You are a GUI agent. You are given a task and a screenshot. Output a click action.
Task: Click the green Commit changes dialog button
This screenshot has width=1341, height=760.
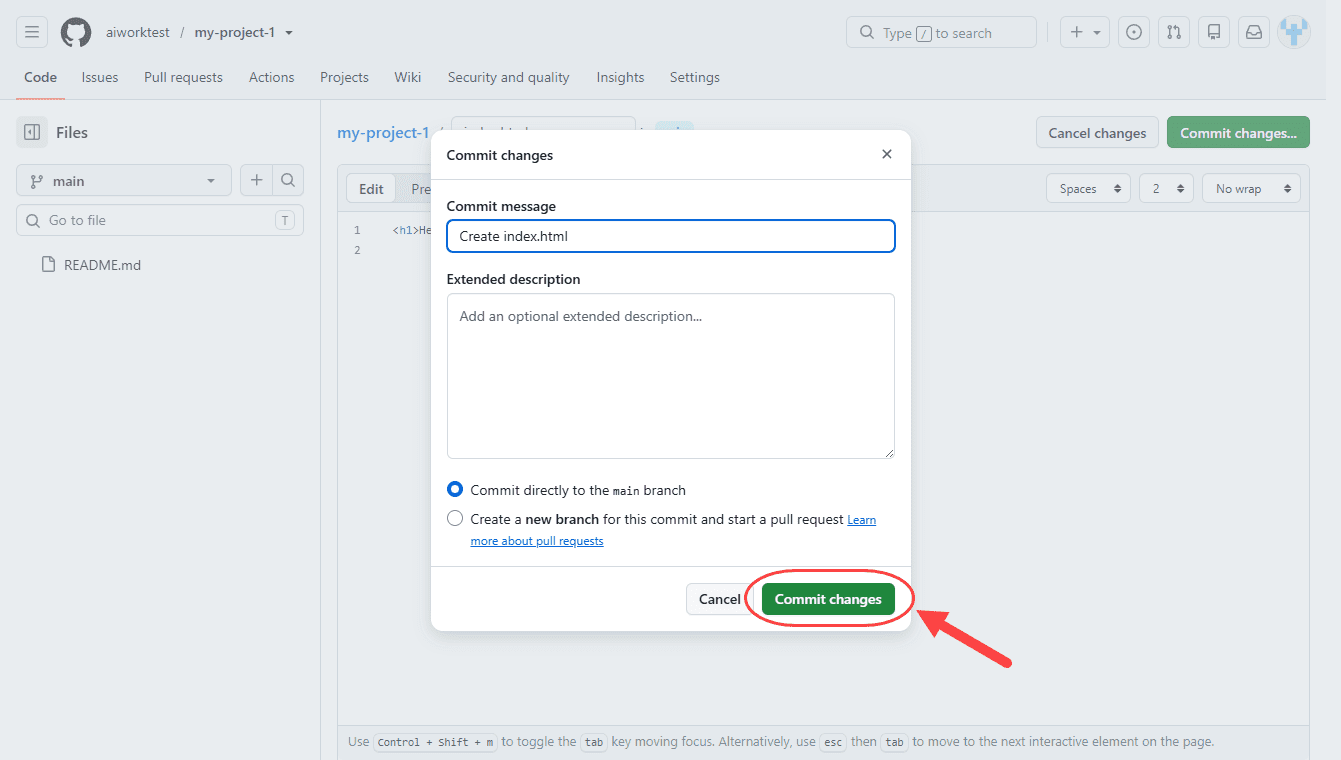point(828,599)
